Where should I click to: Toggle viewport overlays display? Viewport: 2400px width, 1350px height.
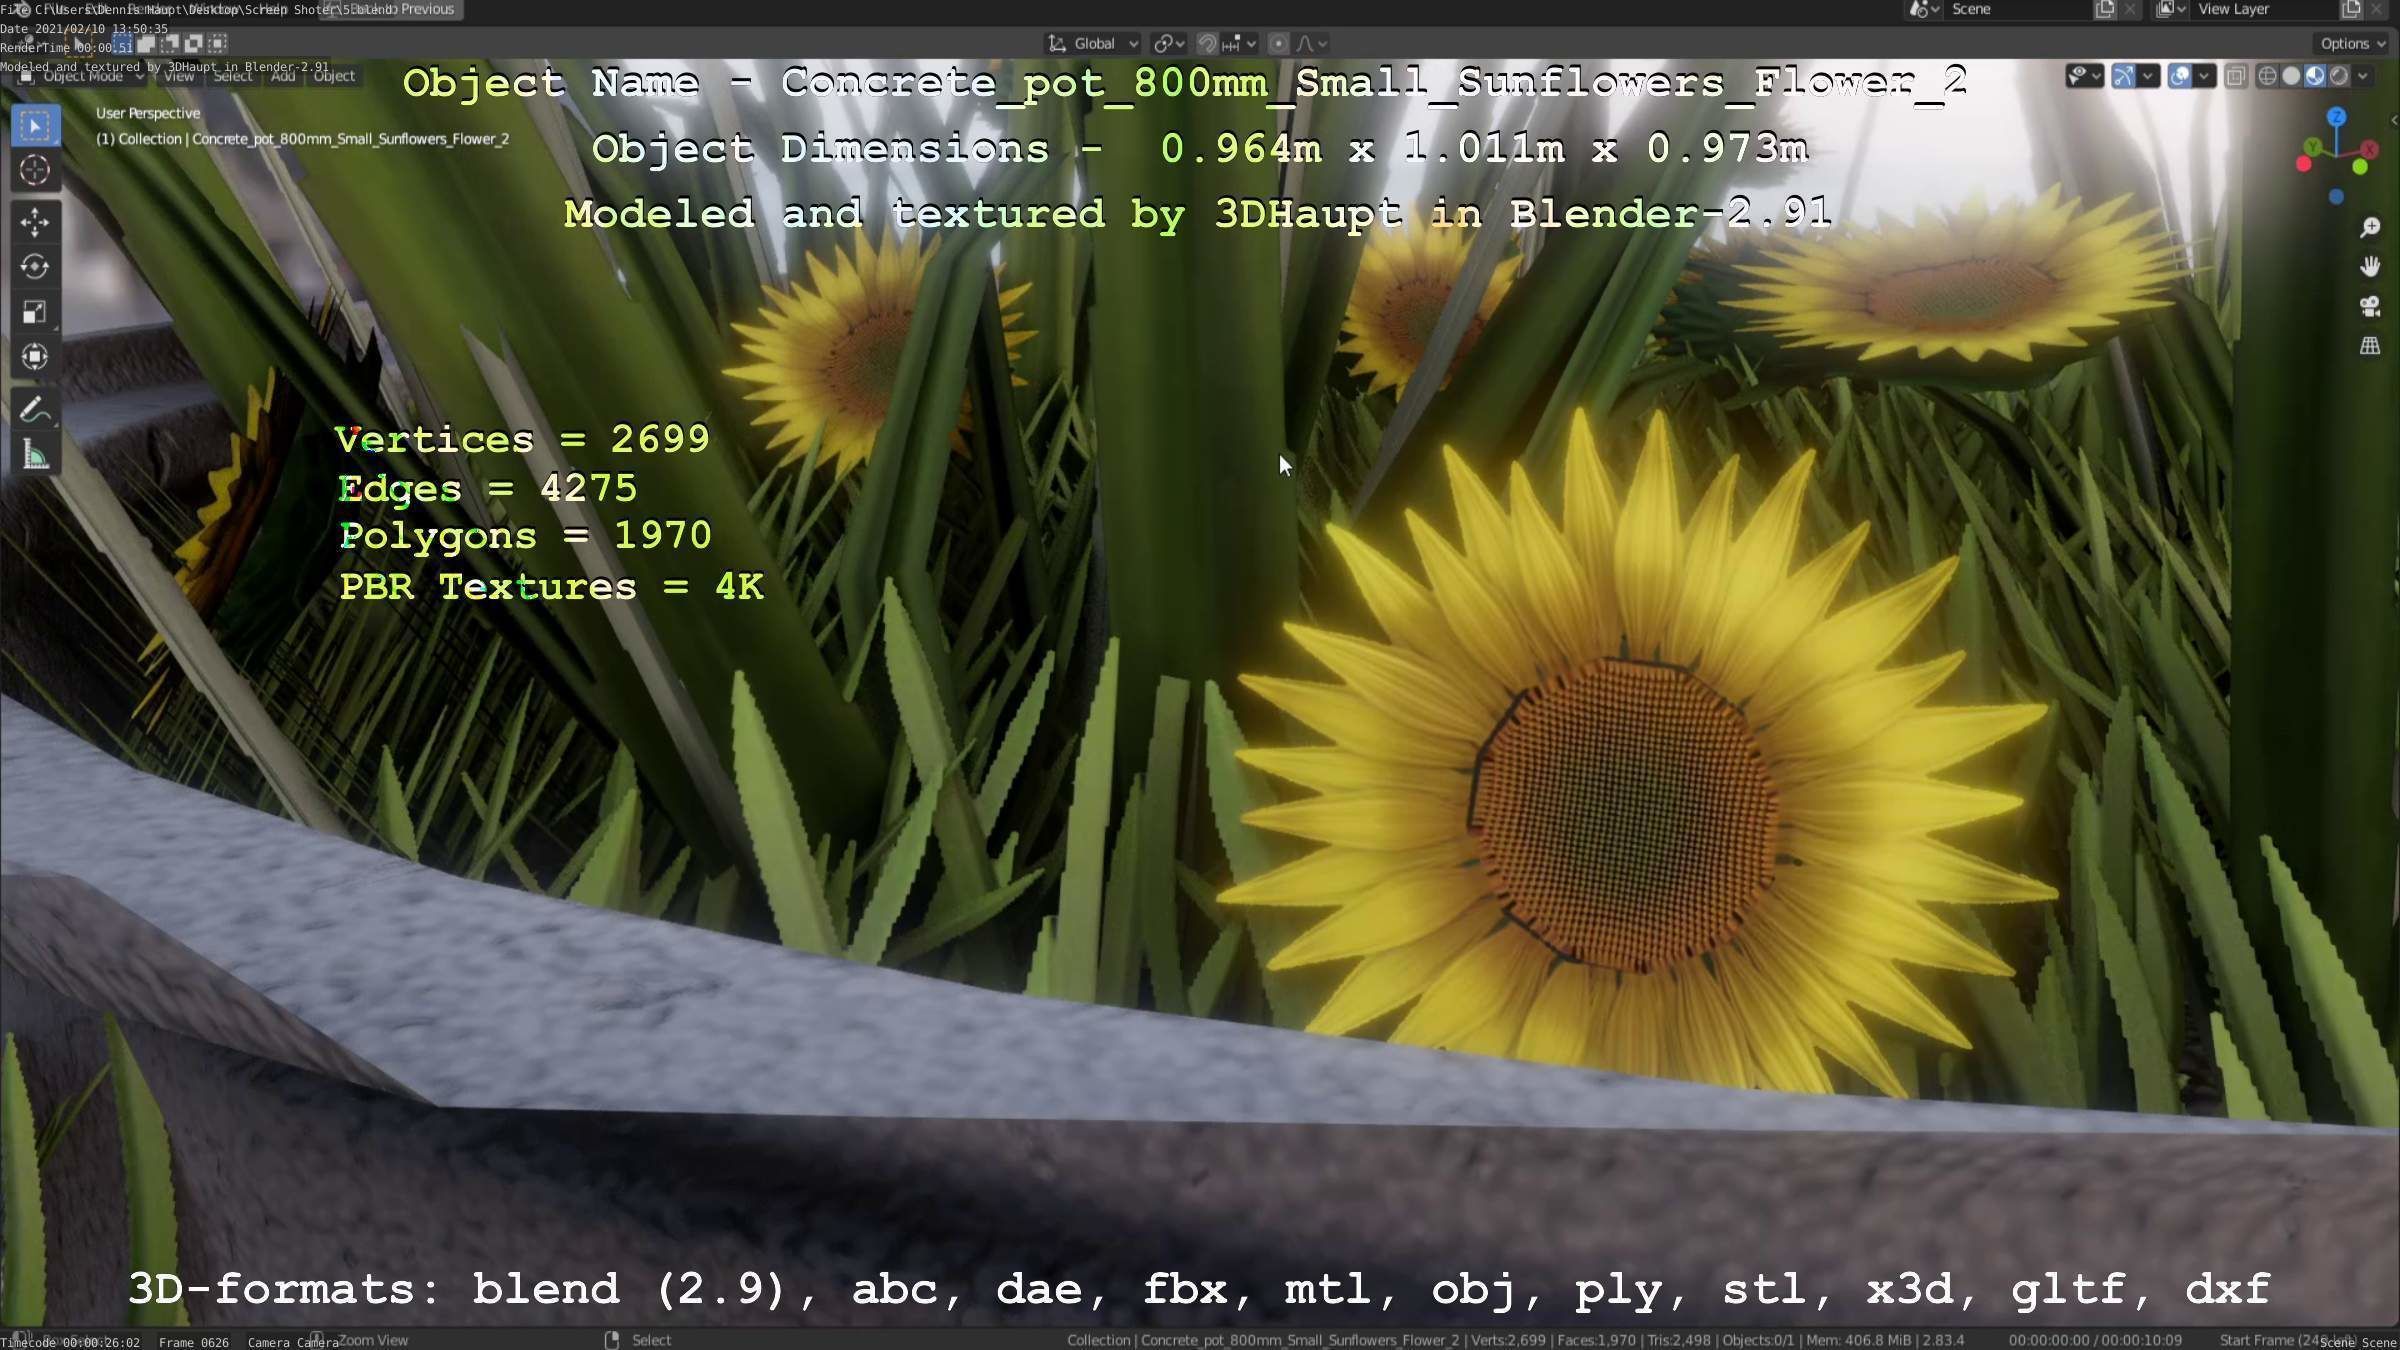2179,76
